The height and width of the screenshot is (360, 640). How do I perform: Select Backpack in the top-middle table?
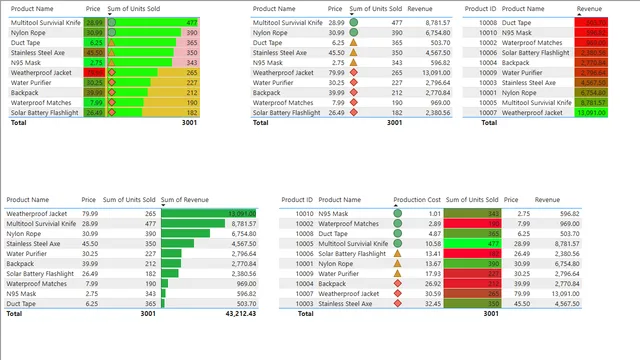coord(266,93)
